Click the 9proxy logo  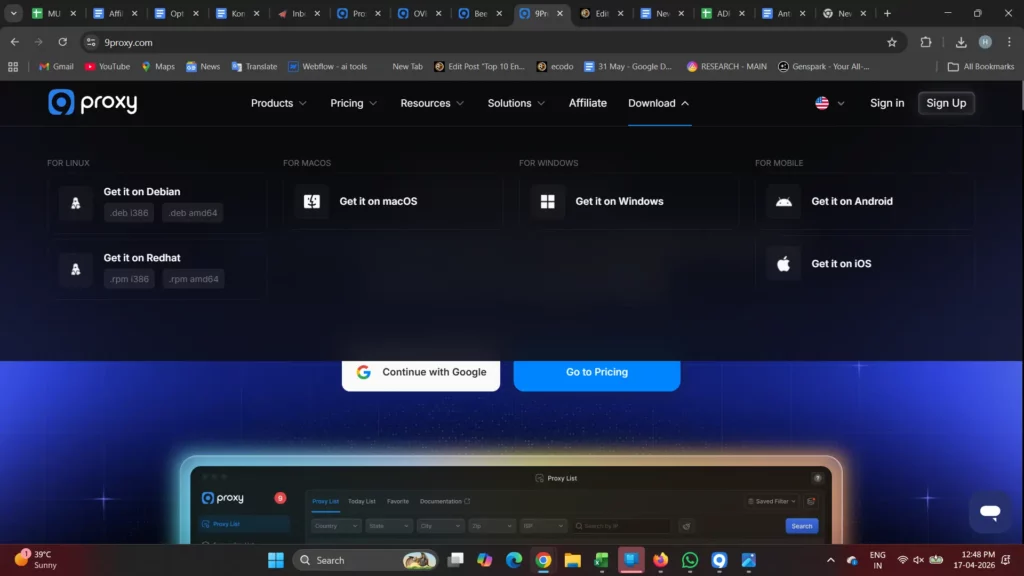(93, 103)
